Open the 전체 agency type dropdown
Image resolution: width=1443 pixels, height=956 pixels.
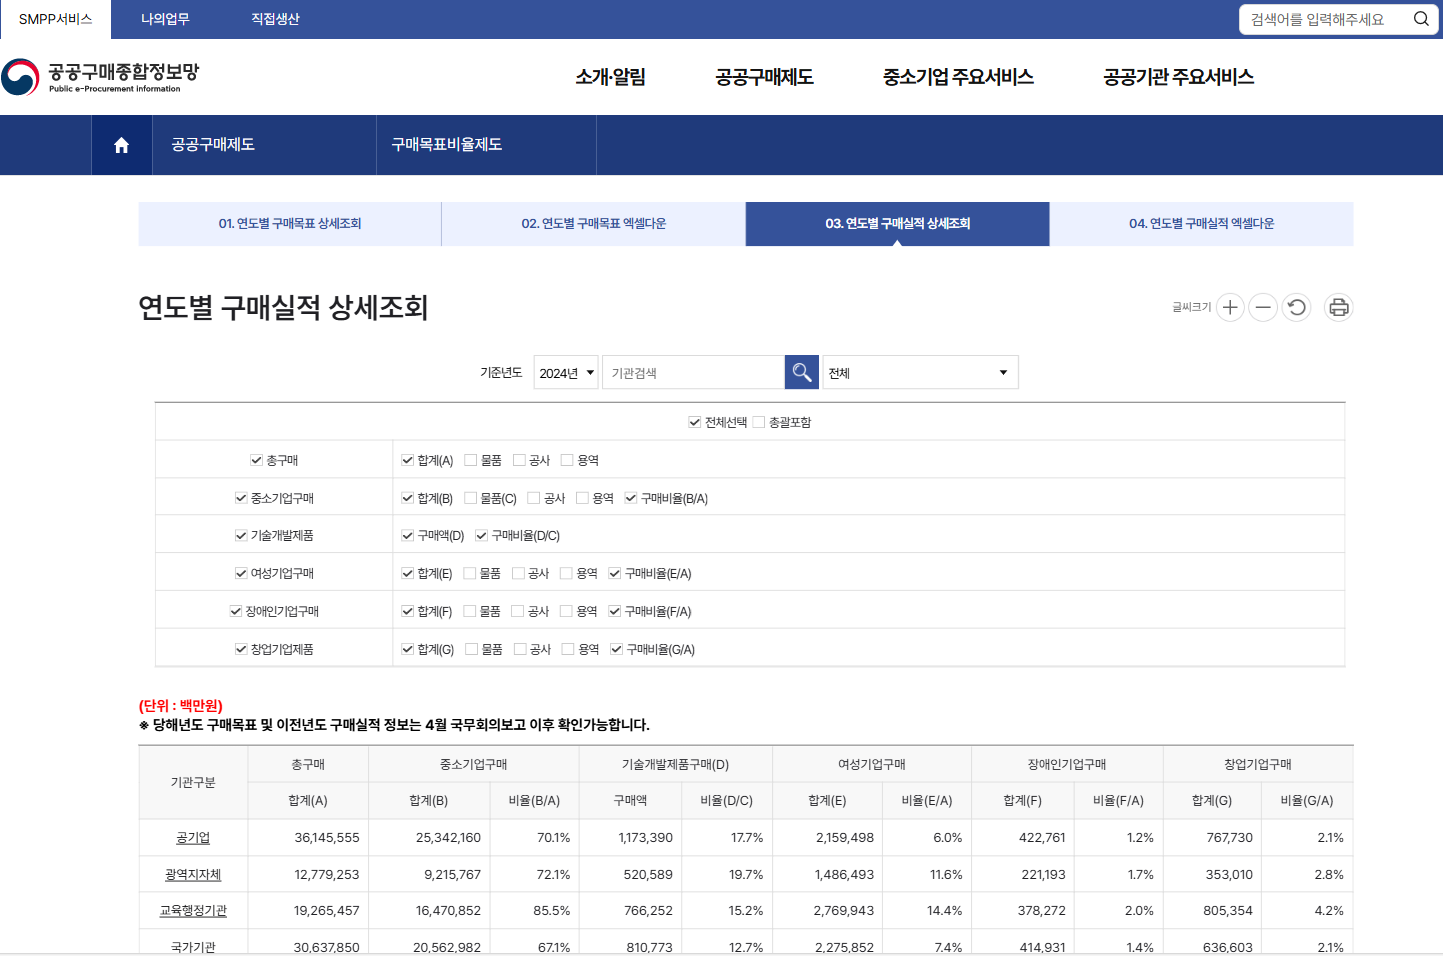(920, 372)
